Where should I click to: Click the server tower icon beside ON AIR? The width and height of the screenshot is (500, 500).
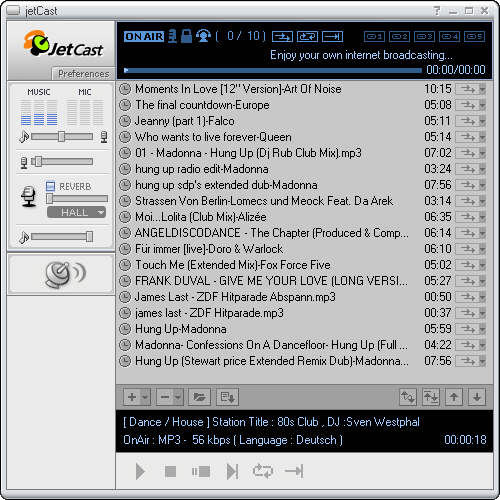(x=172, y=36)
